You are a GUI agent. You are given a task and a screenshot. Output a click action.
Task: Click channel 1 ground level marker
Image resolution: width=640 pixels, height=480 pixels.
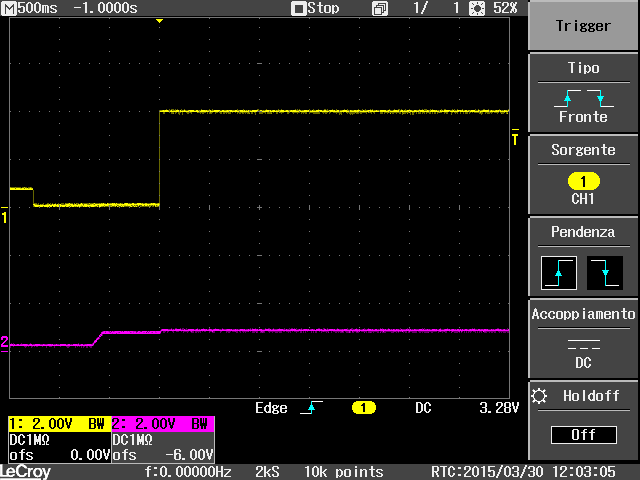coord(4,215)
